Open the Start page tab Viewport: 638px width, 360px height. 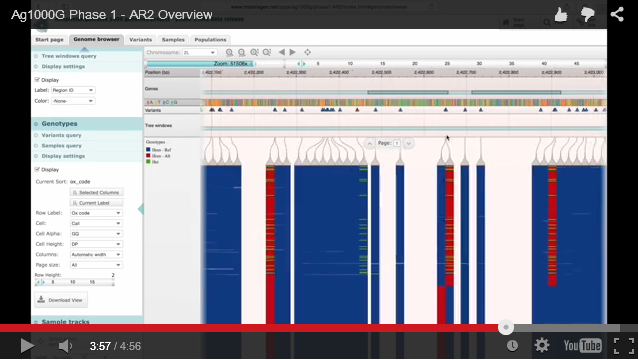pos(49,39)
